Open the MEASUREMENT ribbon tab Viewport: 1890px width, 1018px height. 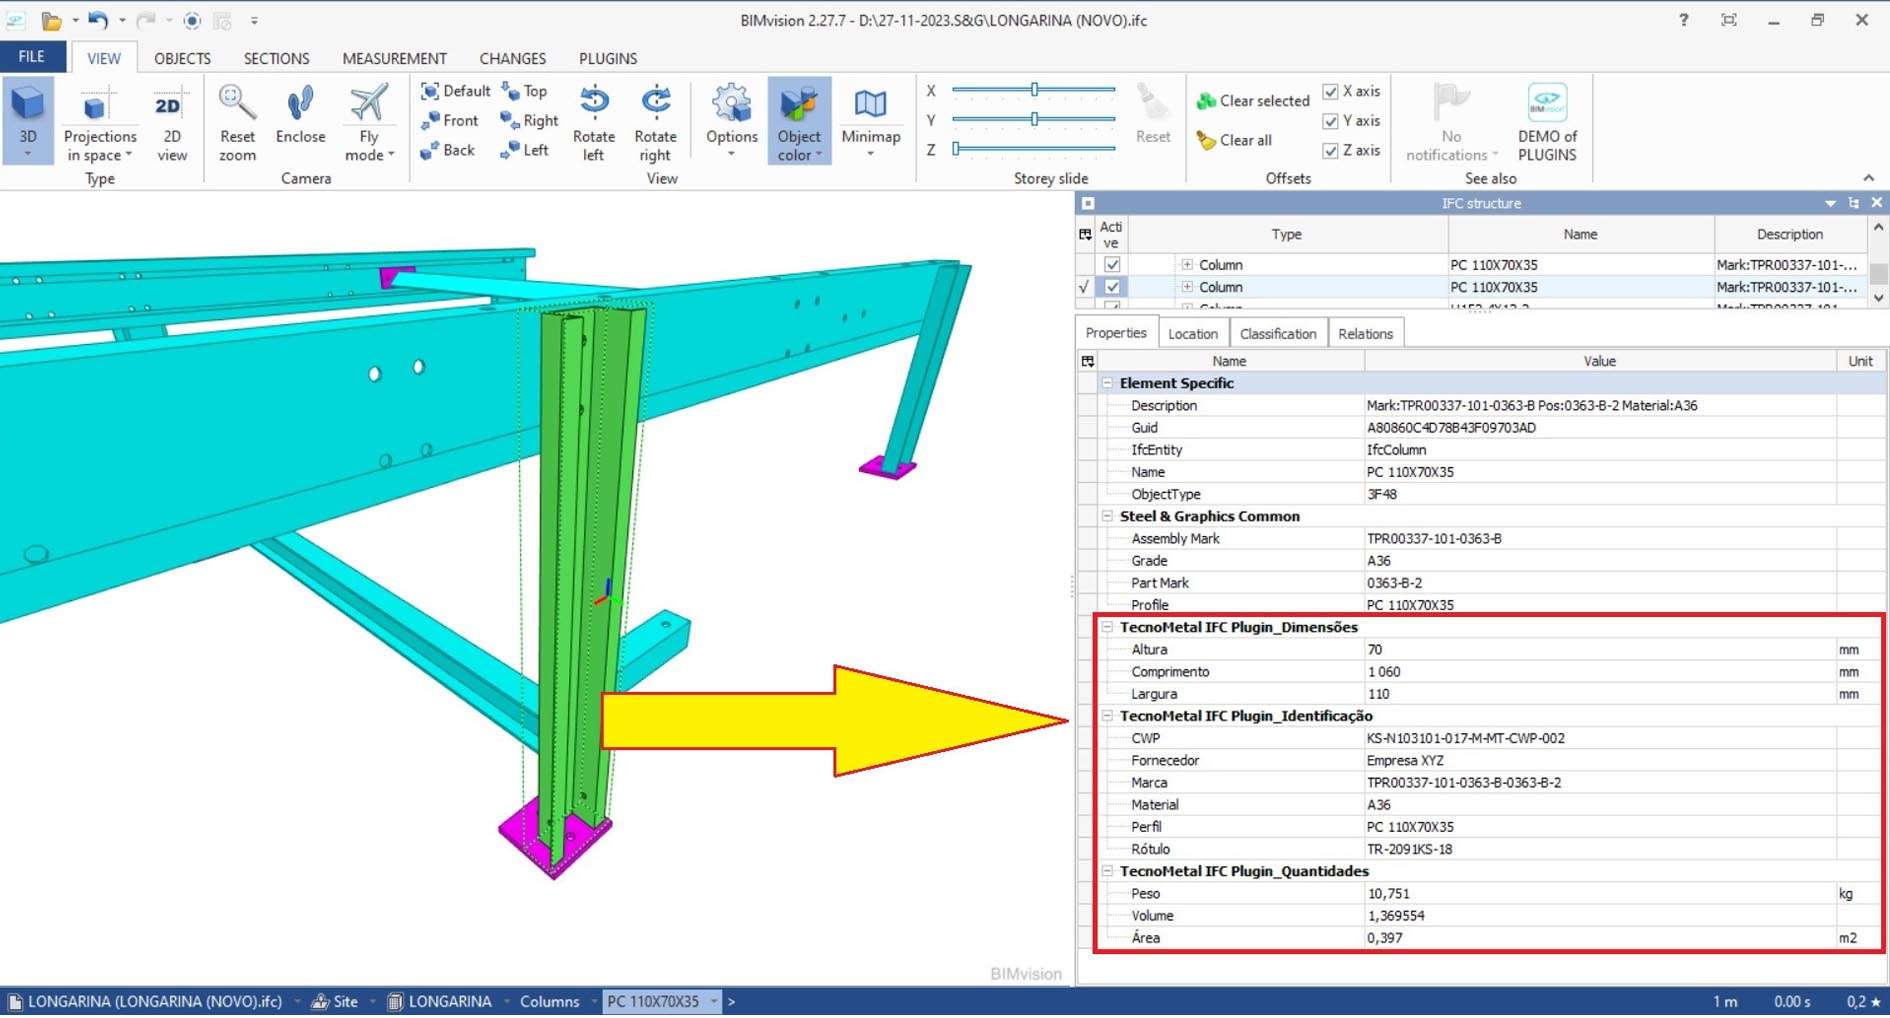(x=394, y=58)
